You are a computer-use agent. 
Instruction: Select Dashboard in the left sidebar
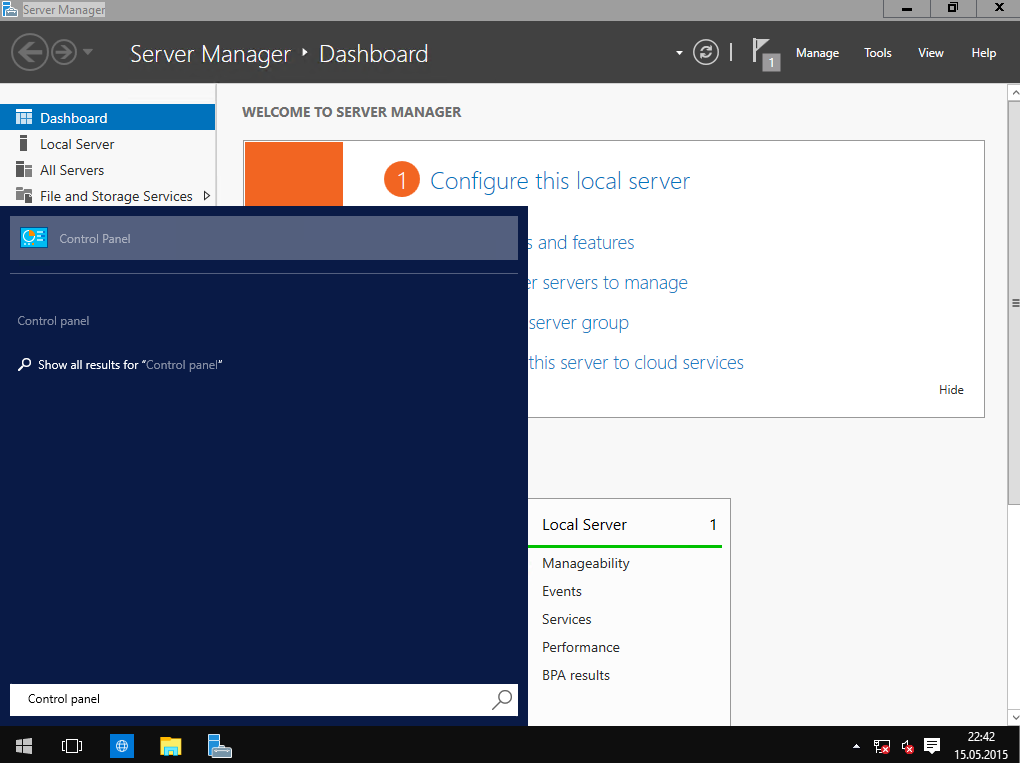107,118
